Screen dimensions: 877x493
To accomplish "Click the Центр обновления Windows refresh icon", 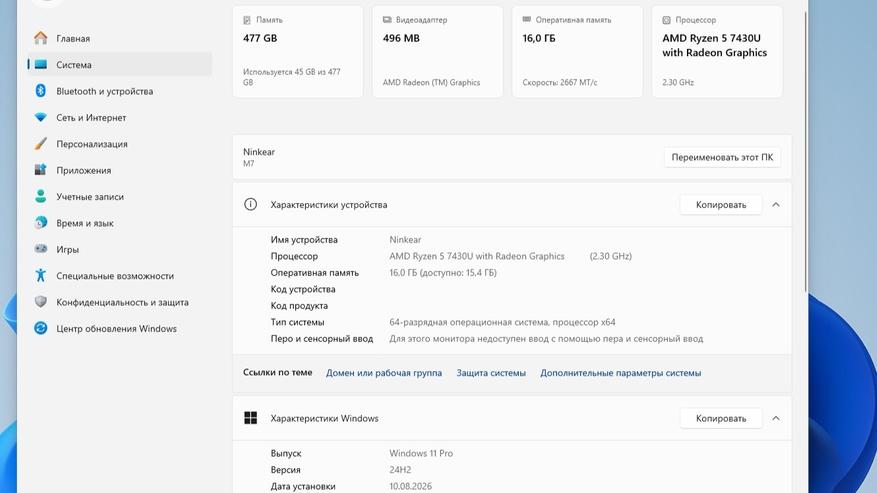I will click(40, 328).
